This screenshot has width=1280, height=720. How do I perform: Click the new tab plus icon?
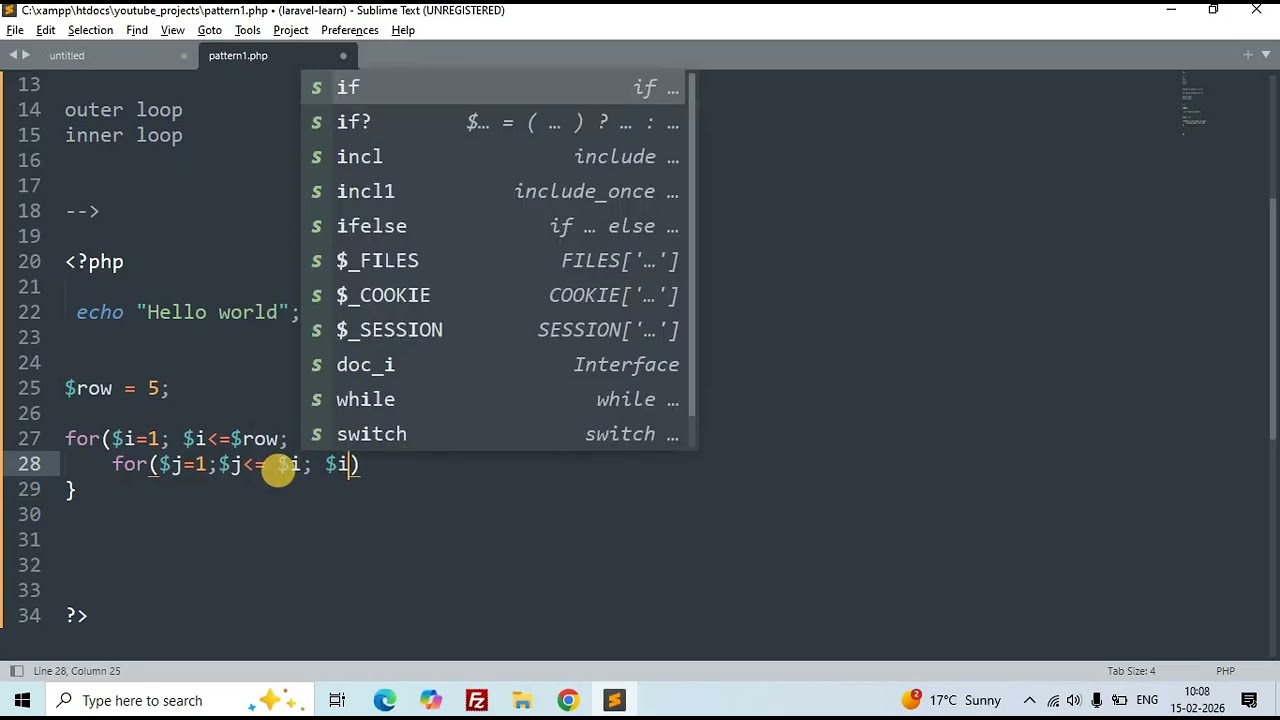(1248, 55)
